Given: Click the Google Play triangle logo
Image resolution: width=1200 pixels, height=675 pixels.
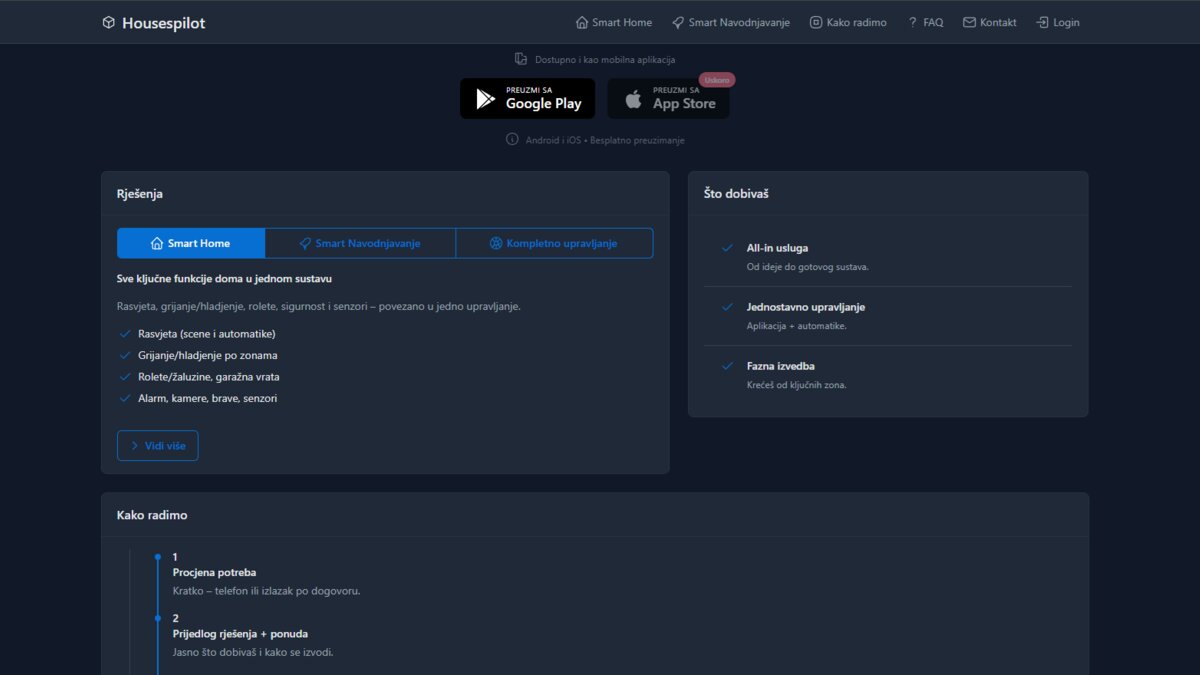Looking at the screenshot, I should (486, 99).
